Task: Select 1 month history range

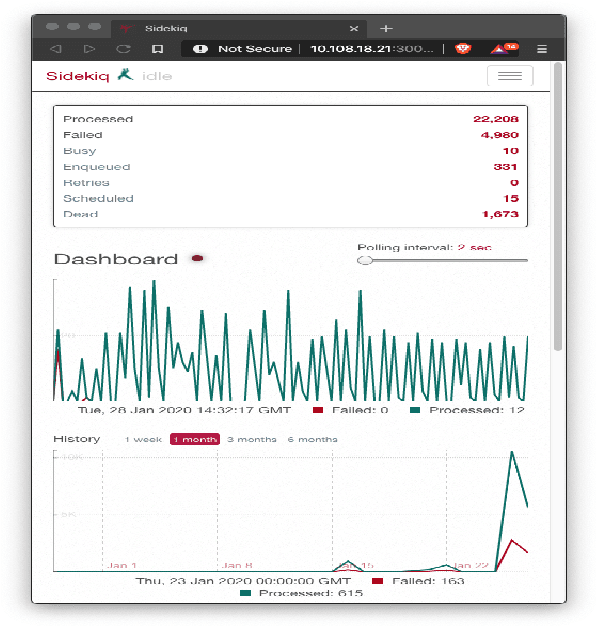Action: (x=195, y=439)
